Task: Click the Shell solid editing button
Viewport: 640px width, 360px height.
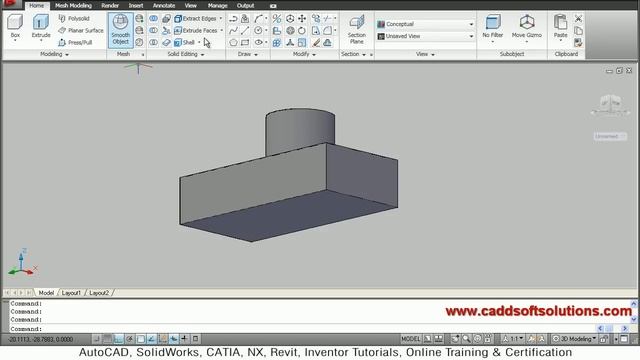Action: [x=184, y=42]
